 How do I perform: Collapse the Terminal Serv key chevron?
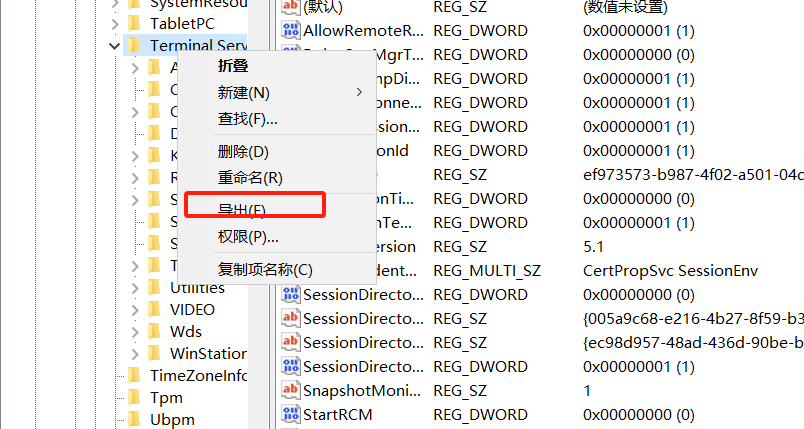click(x=114, y=46)
